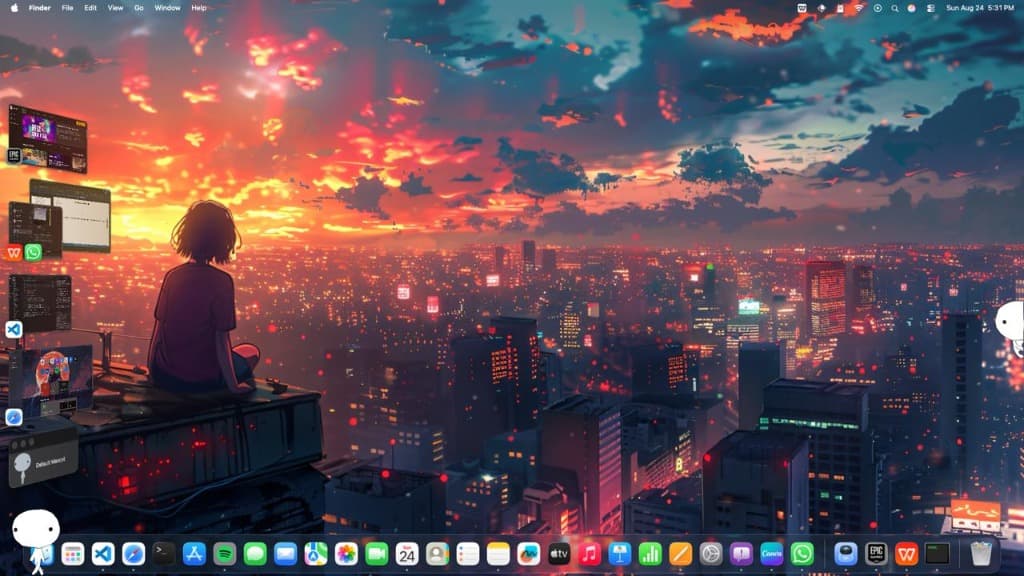
Task: Open the Edit menu
Action: pos(90,8)
